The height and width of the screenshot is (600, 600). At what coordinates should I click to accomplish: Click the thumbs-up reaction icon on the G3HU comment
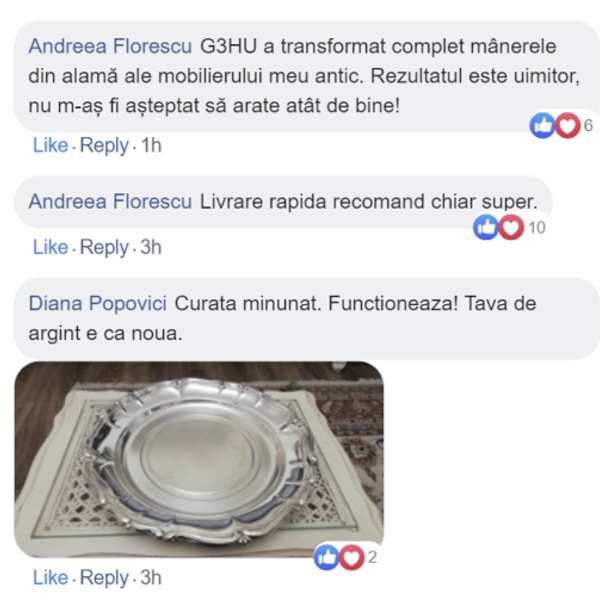[x=542, y=126]
